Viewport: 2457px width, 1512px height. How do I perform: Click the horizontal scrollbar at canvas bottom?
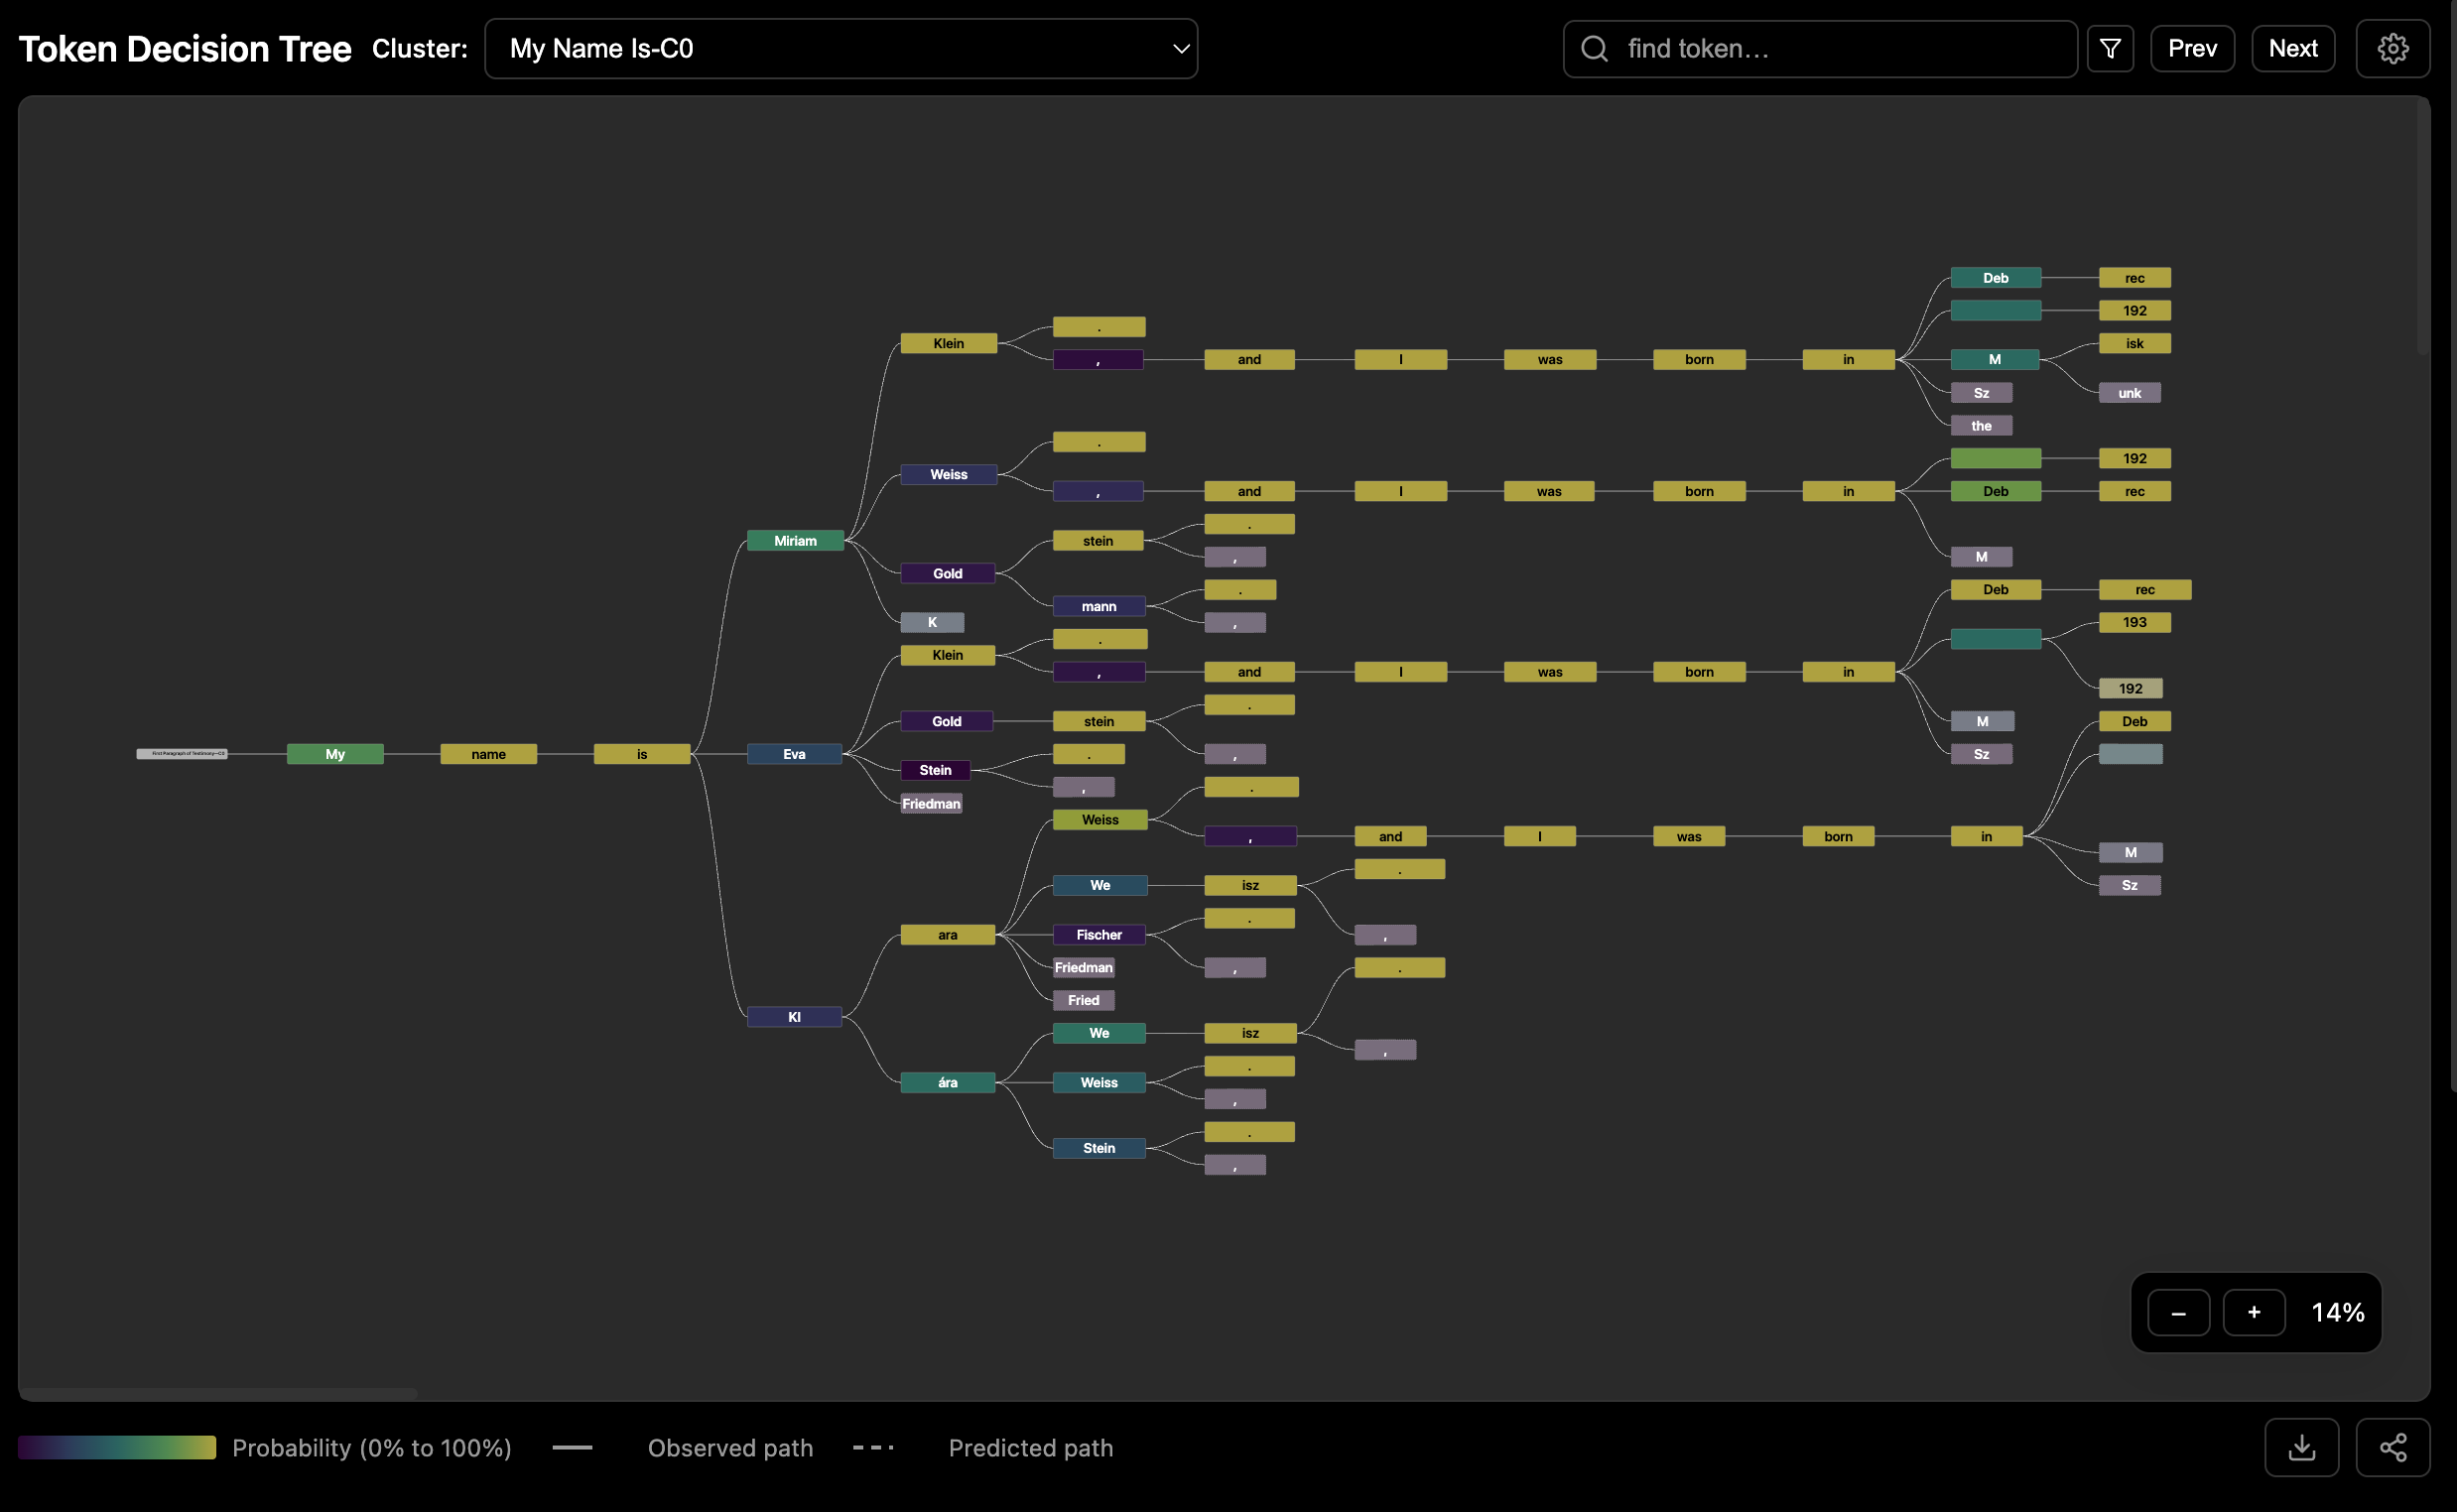pyautogui.click(x=218, y=1393)
